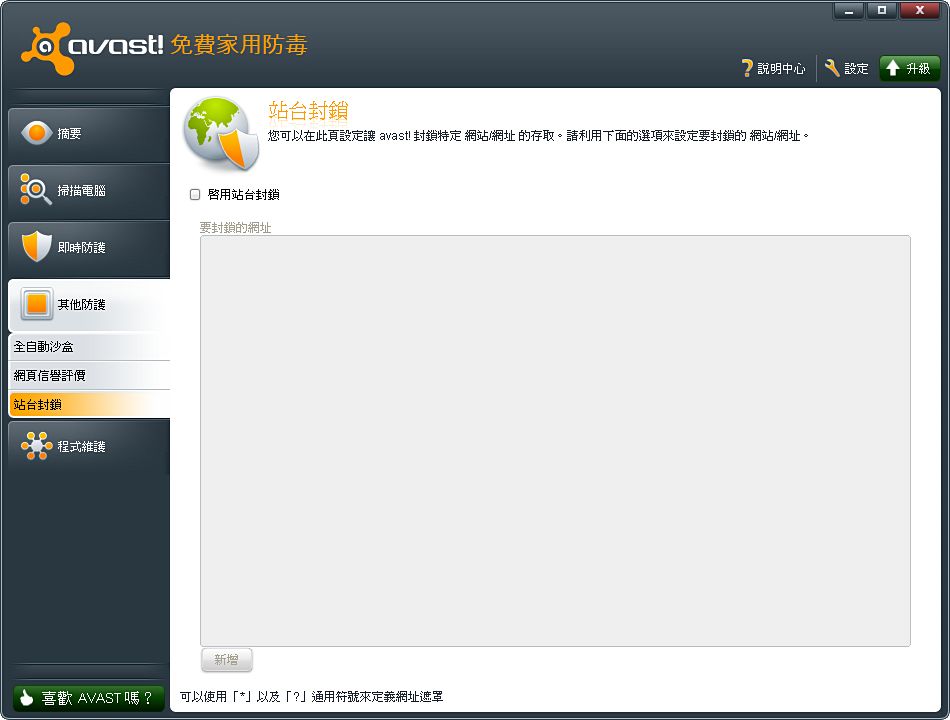This screenshot has width=950, height=720.
Task: Open the 程式維護 section
Action: (89, 447)
